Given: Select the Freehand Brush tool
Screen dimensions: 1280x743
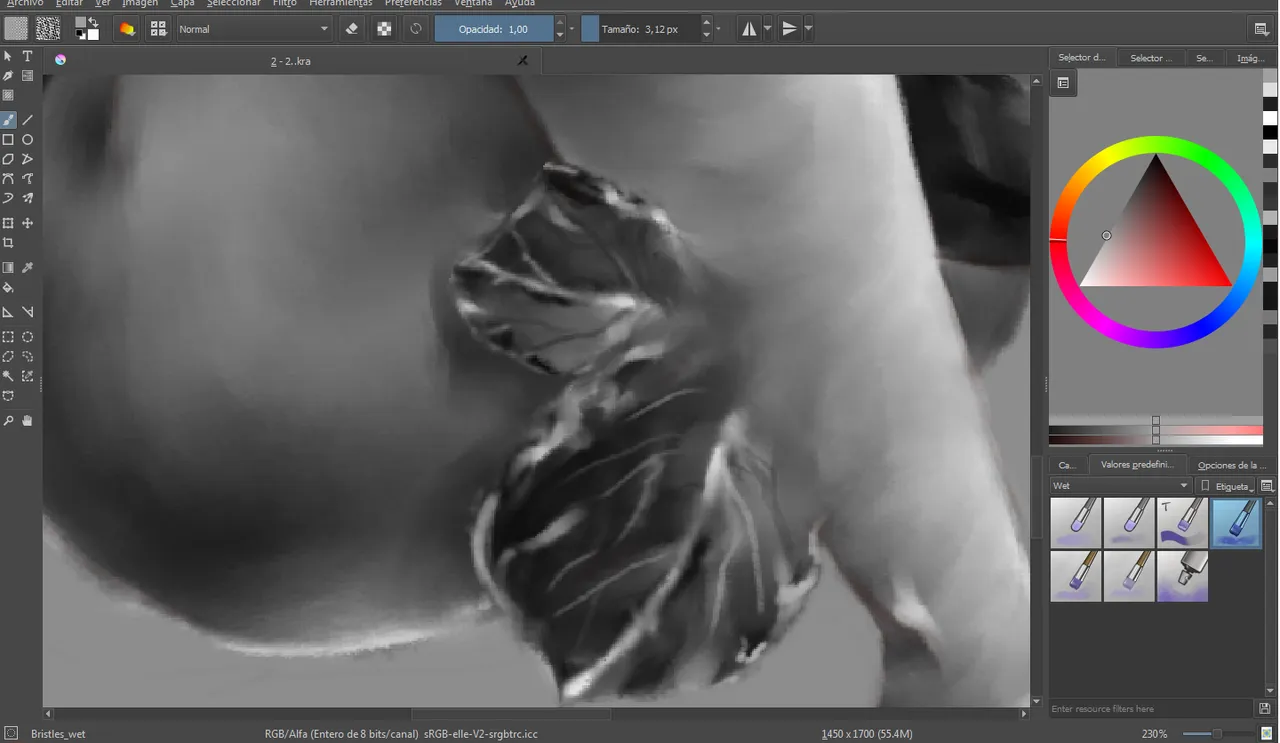Looking at the screenshot, I should tap(8, 120).
